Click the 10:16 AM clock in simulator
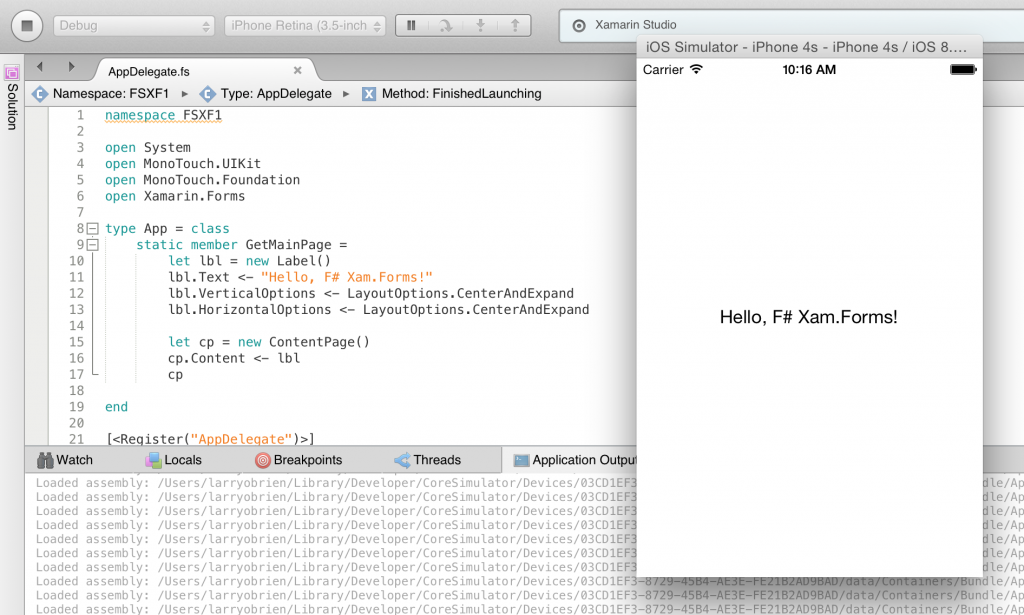 [809, 70]
